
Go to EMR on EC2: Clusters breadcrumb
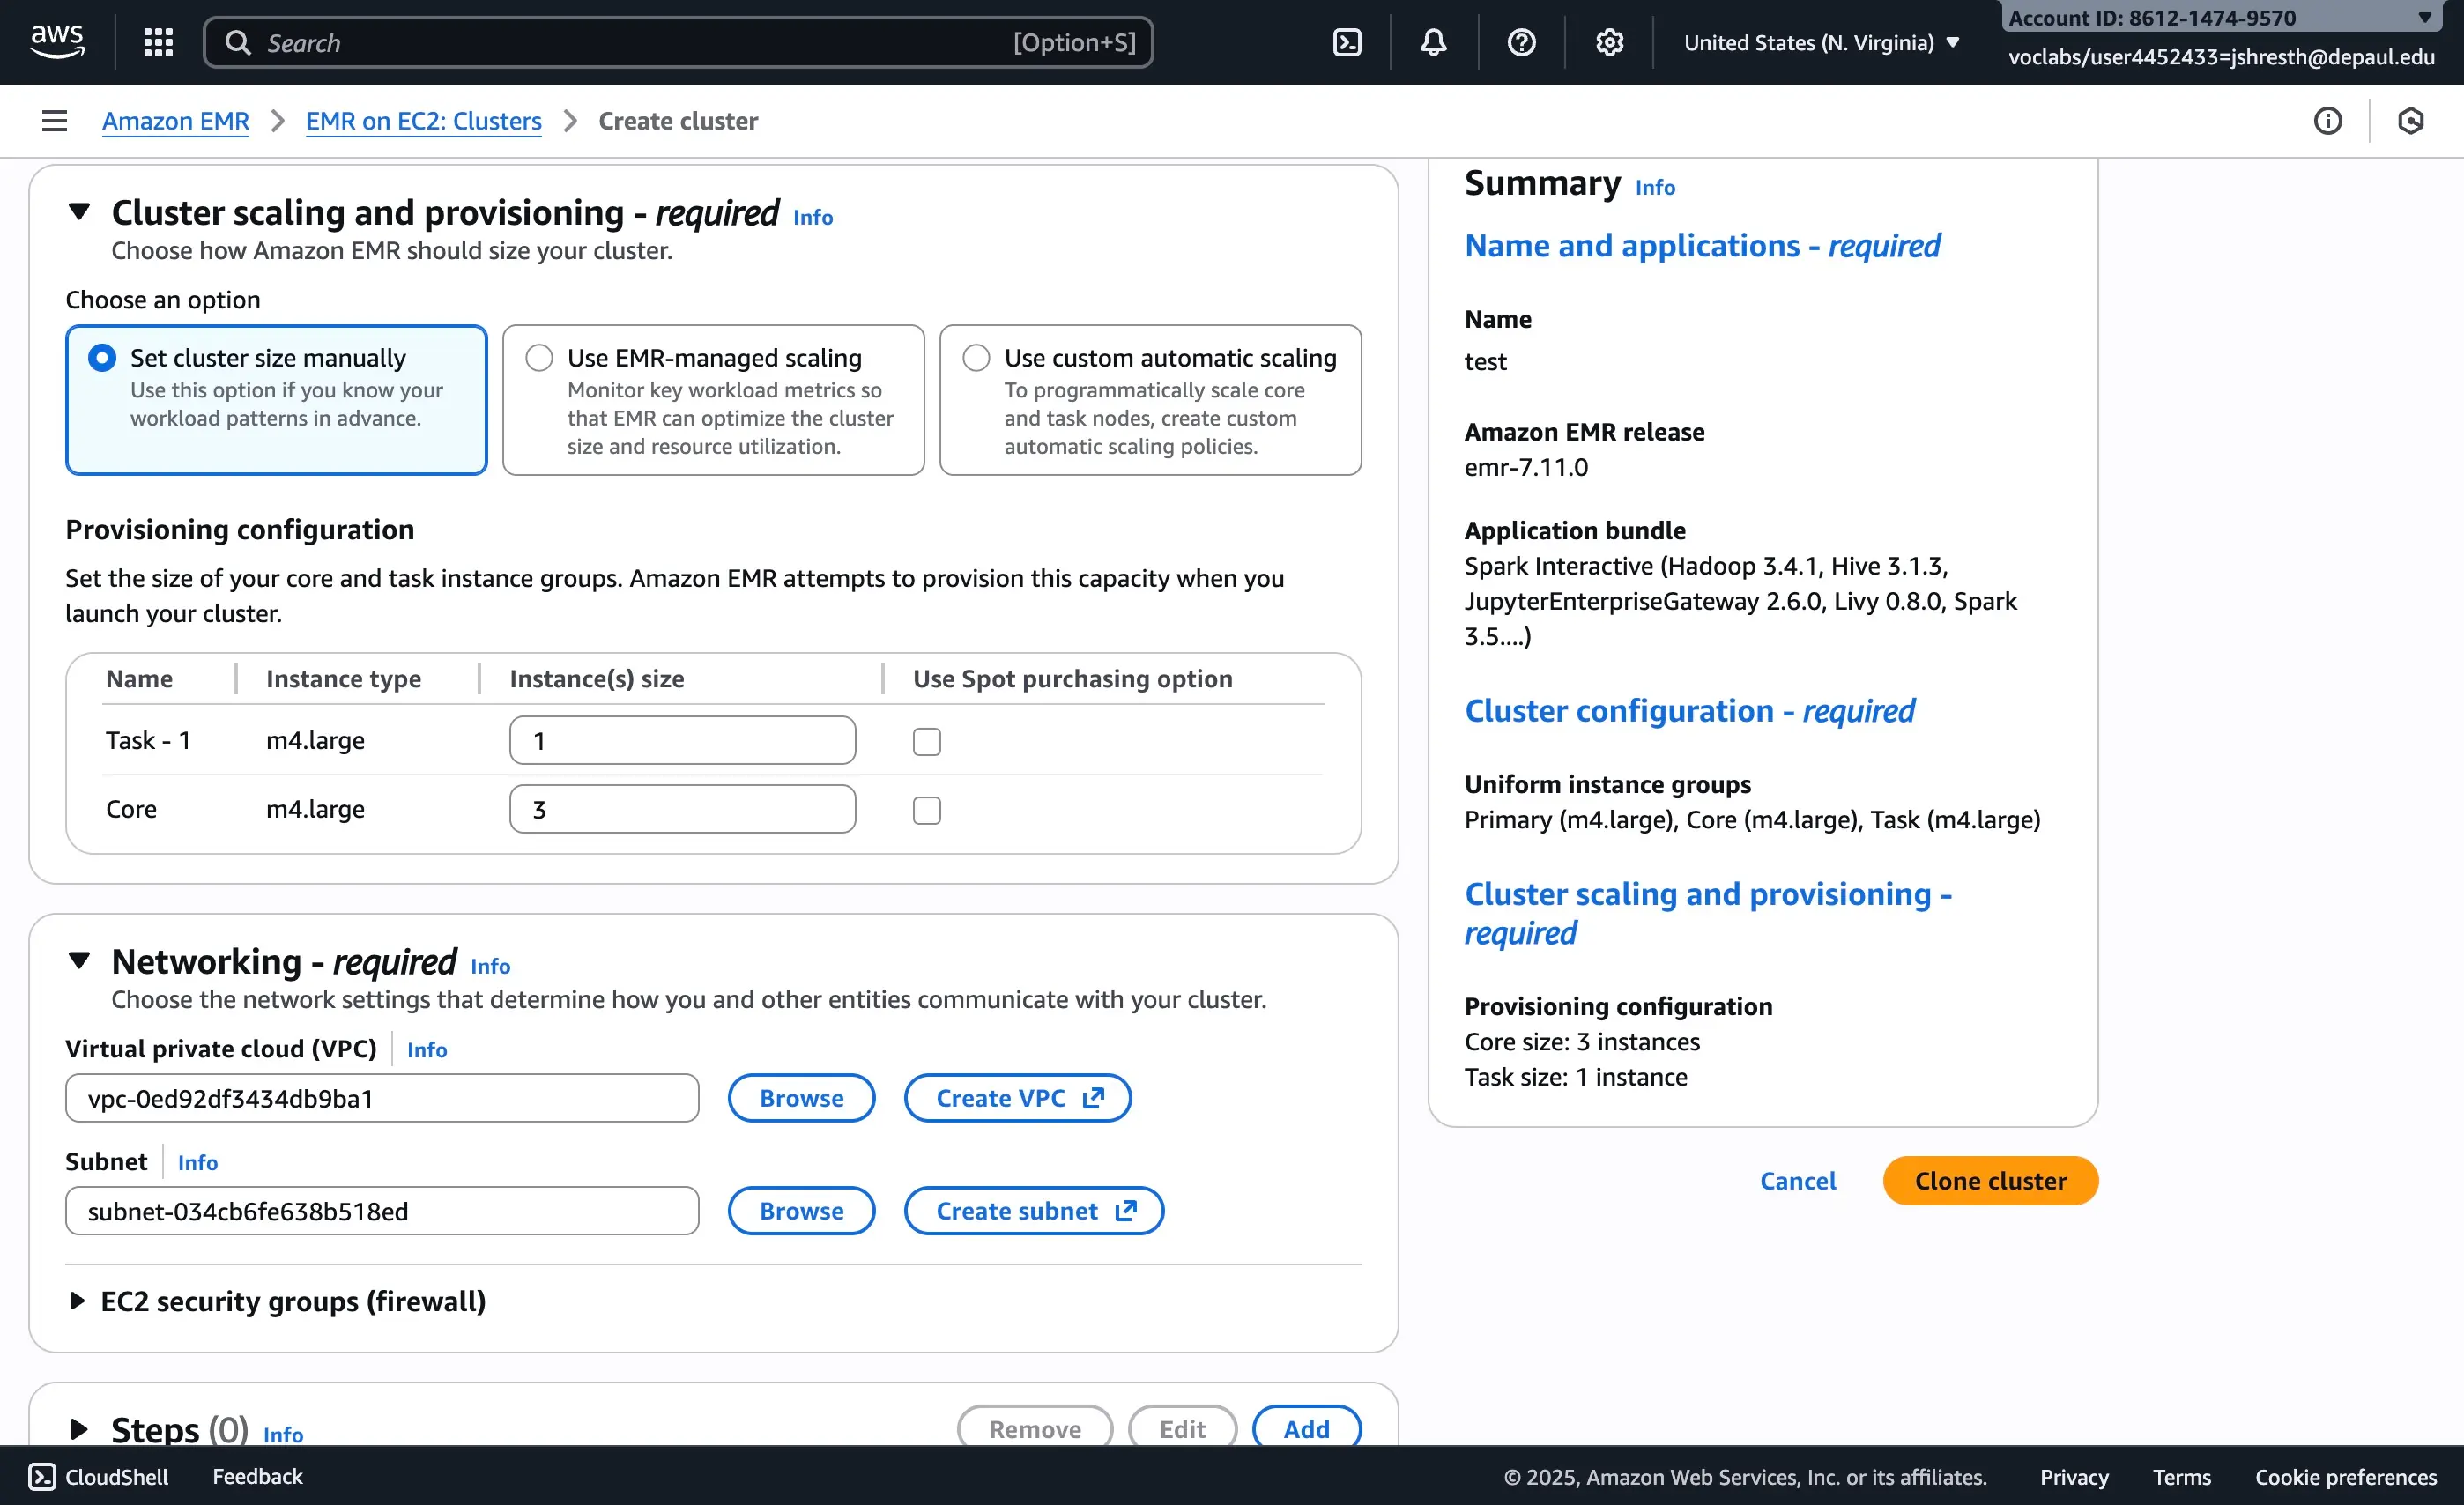pyautogui.click(x=423, y=121)
